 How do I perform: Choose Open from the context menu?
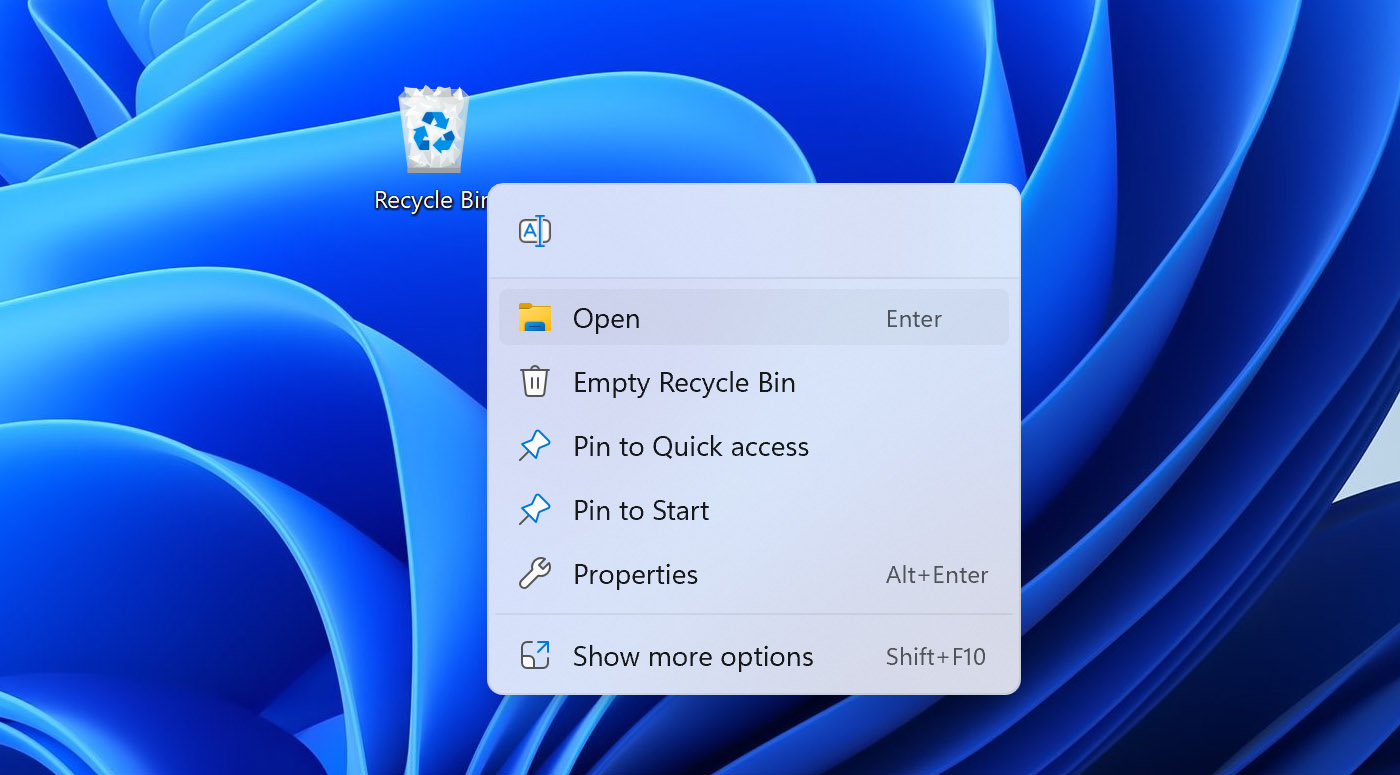754,318
